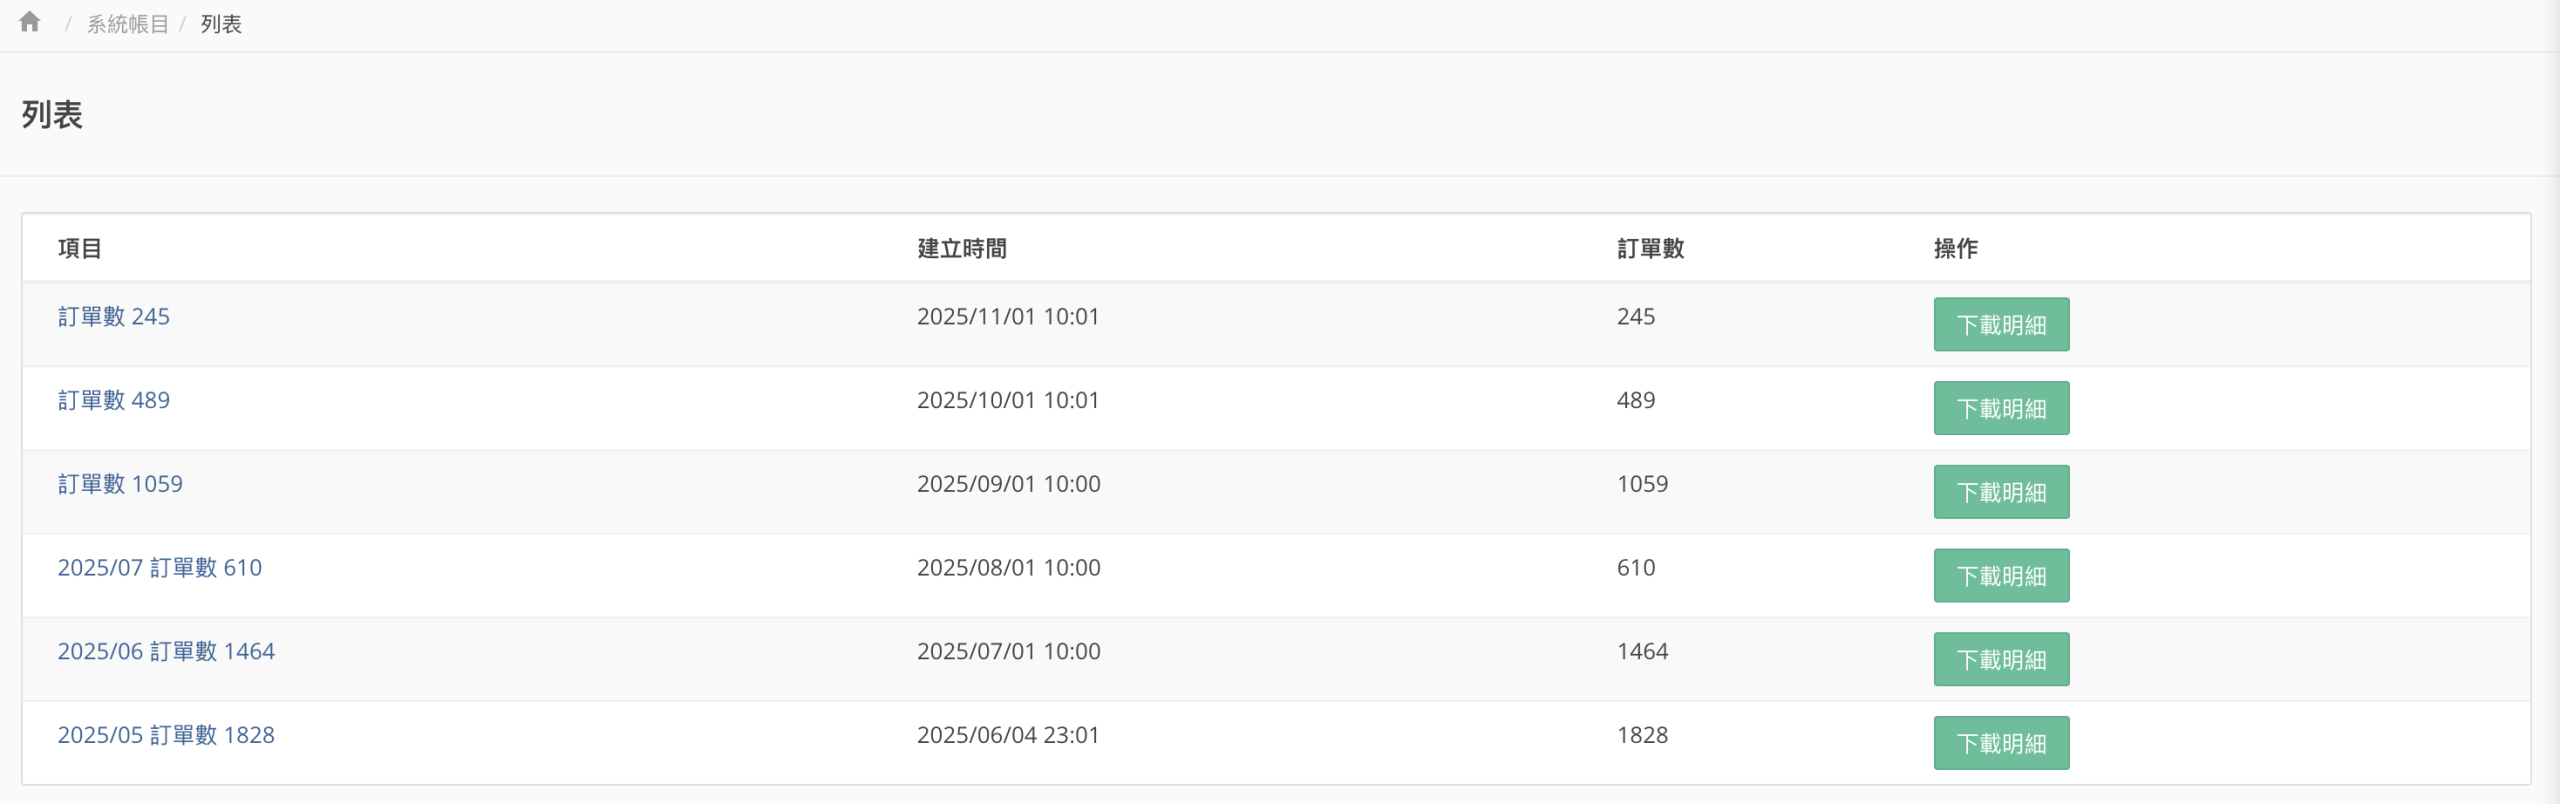
Task: Click the 建立時間 column header
Action: coord(962,249)
